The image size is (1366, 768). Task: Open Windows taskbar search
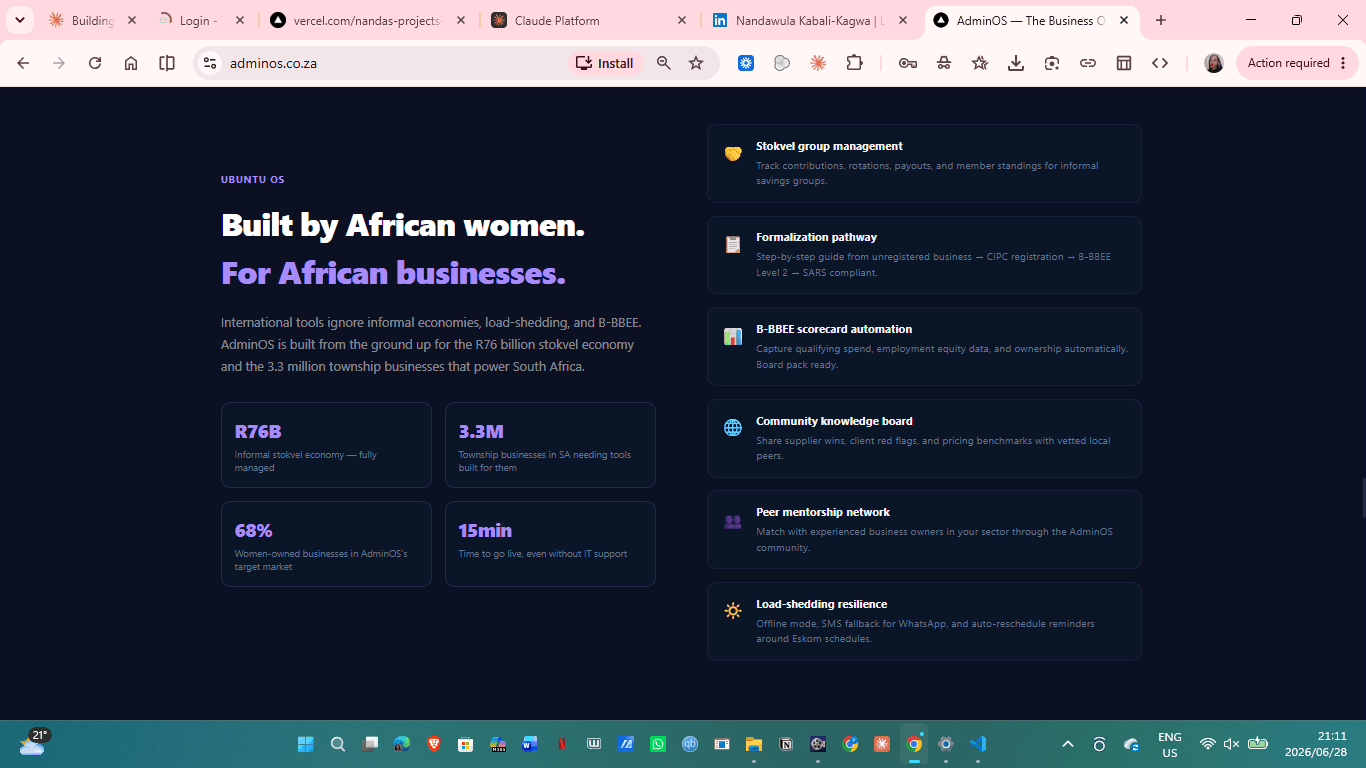pyautogui.click(x=338, y=744)
